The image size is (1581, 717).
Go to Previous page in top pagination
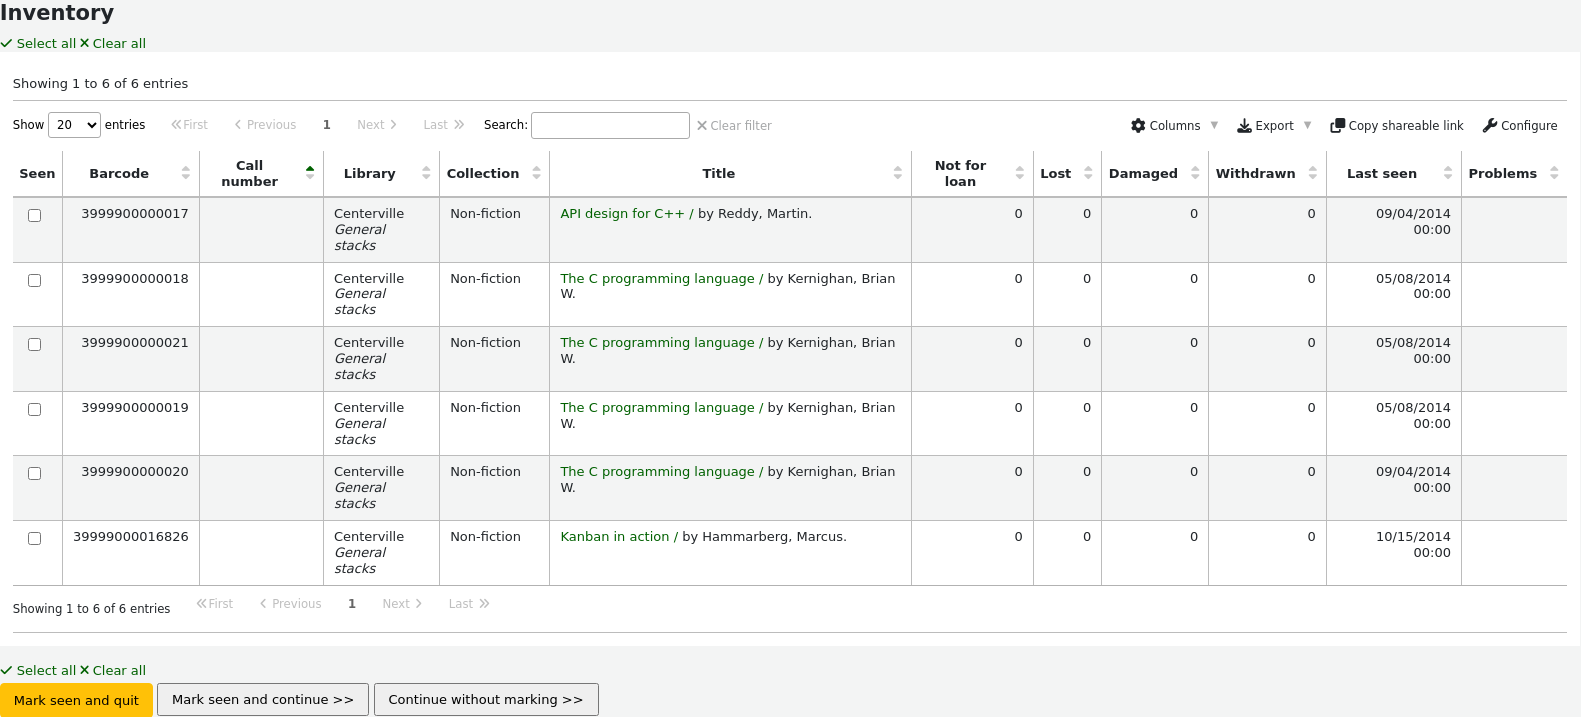(265, 125)
